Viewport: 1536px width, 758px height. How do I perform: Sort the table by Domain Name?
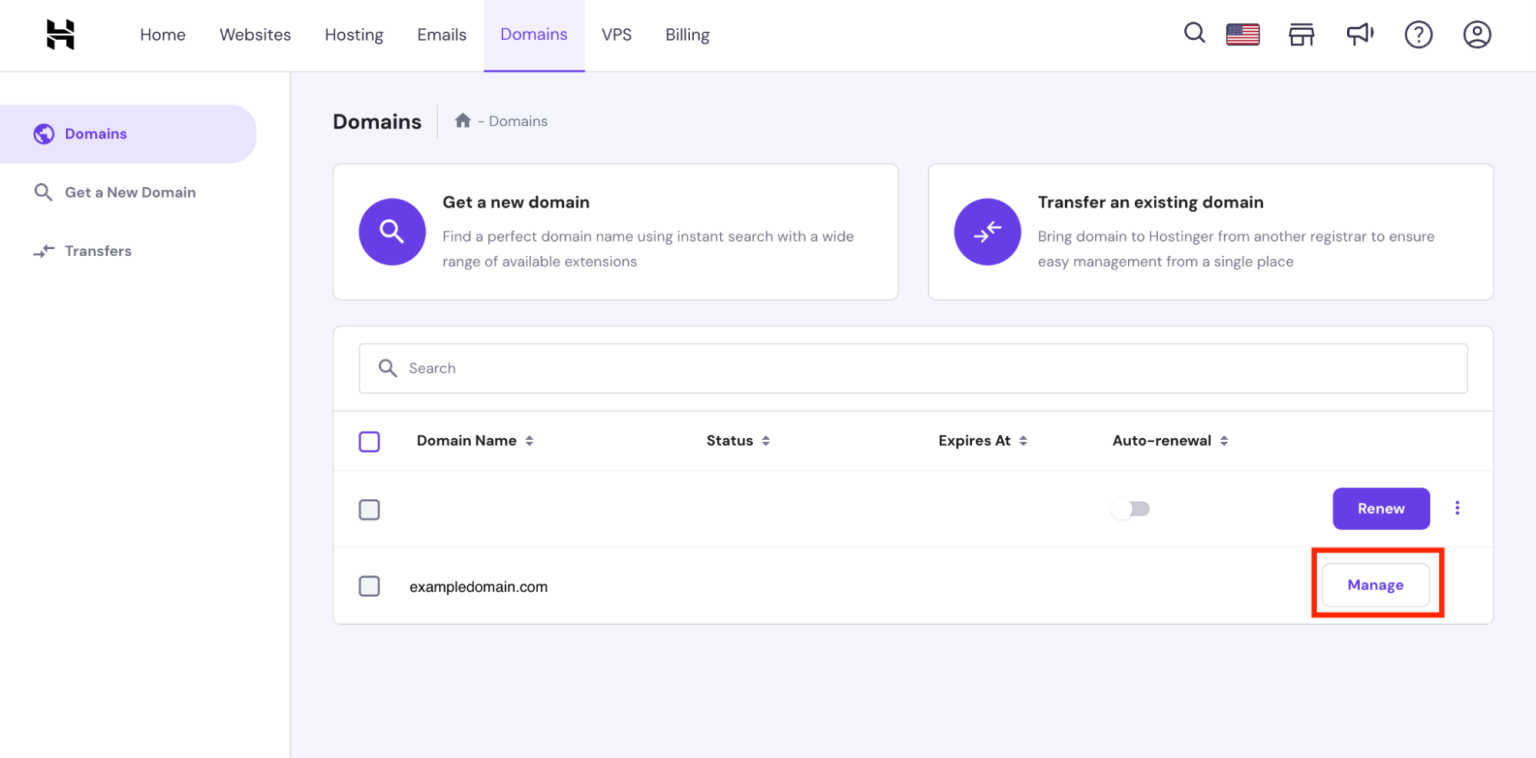pos(529,440)
